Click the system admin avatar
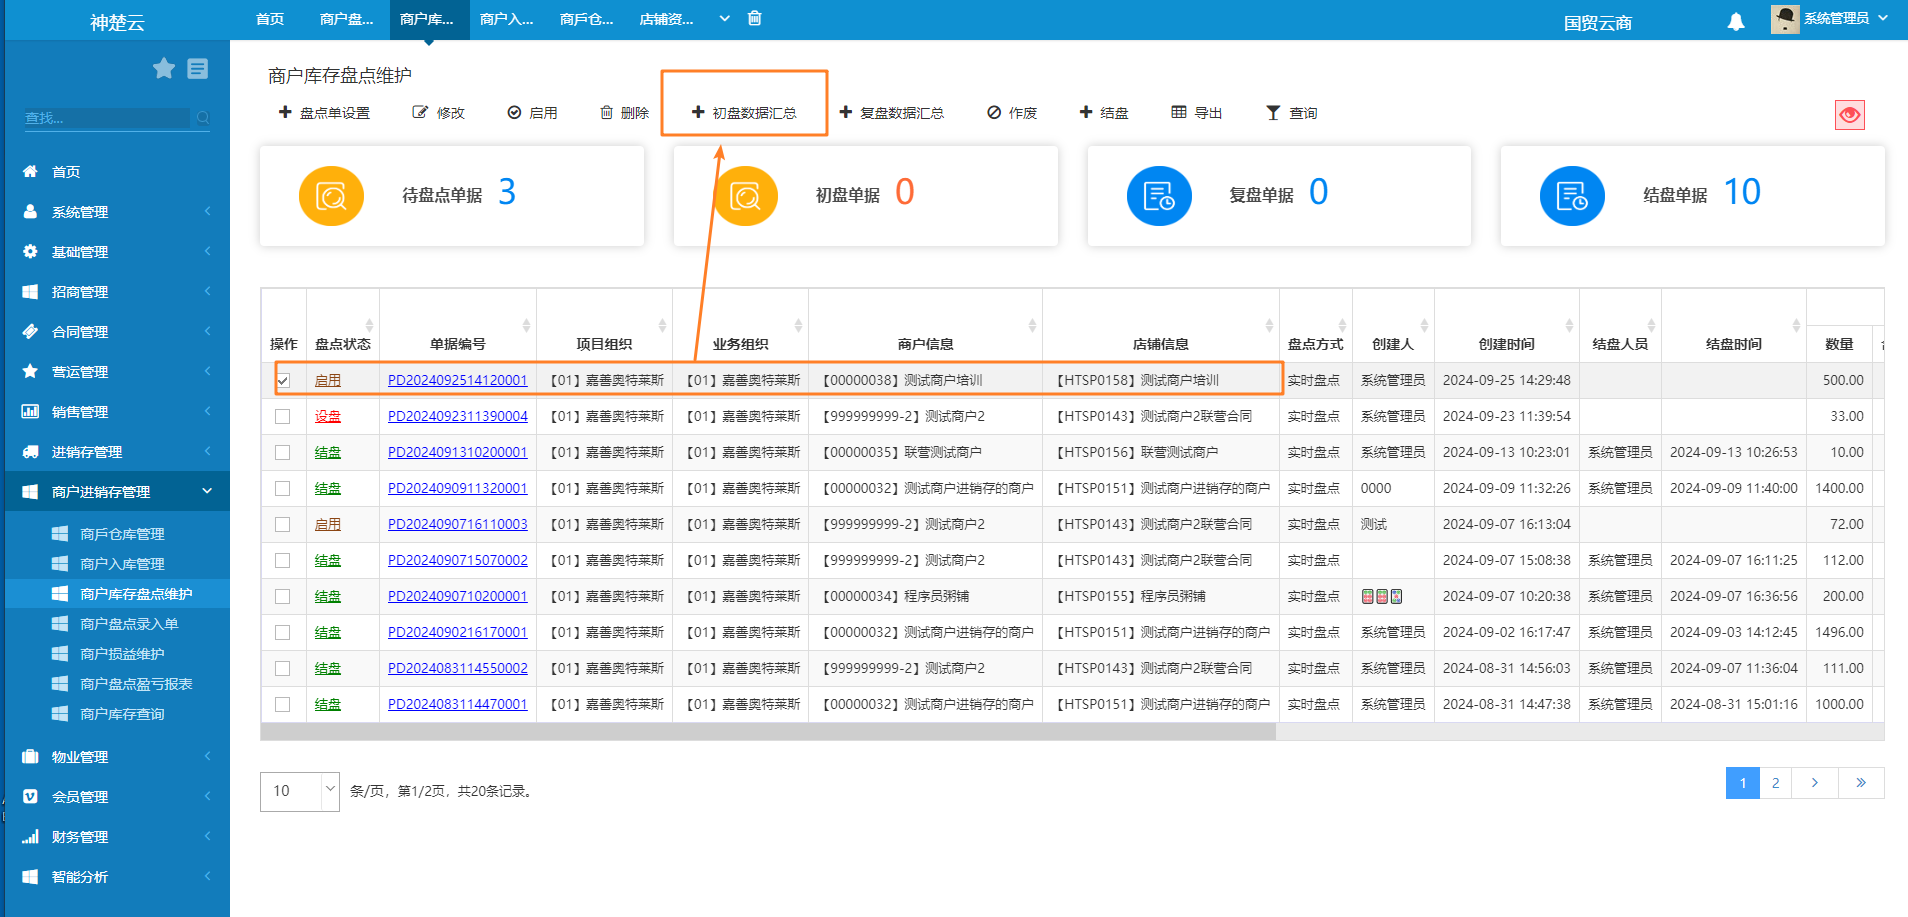The height and width of the screenshot is (917, 1908). coord(1785,19)
